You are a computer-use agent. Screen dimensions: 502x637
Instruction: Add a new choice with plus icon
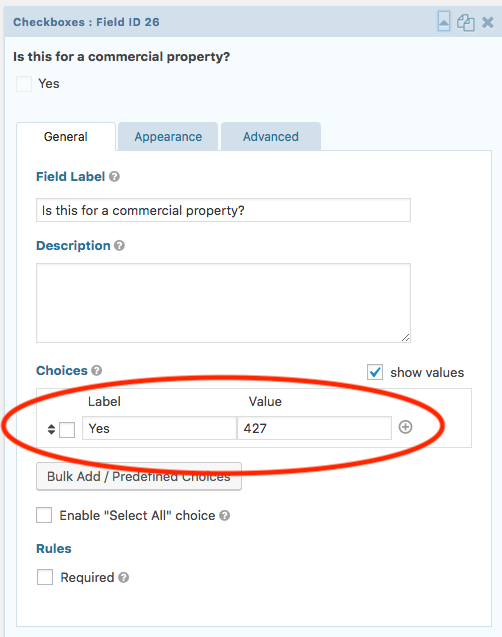click(405, 427)
